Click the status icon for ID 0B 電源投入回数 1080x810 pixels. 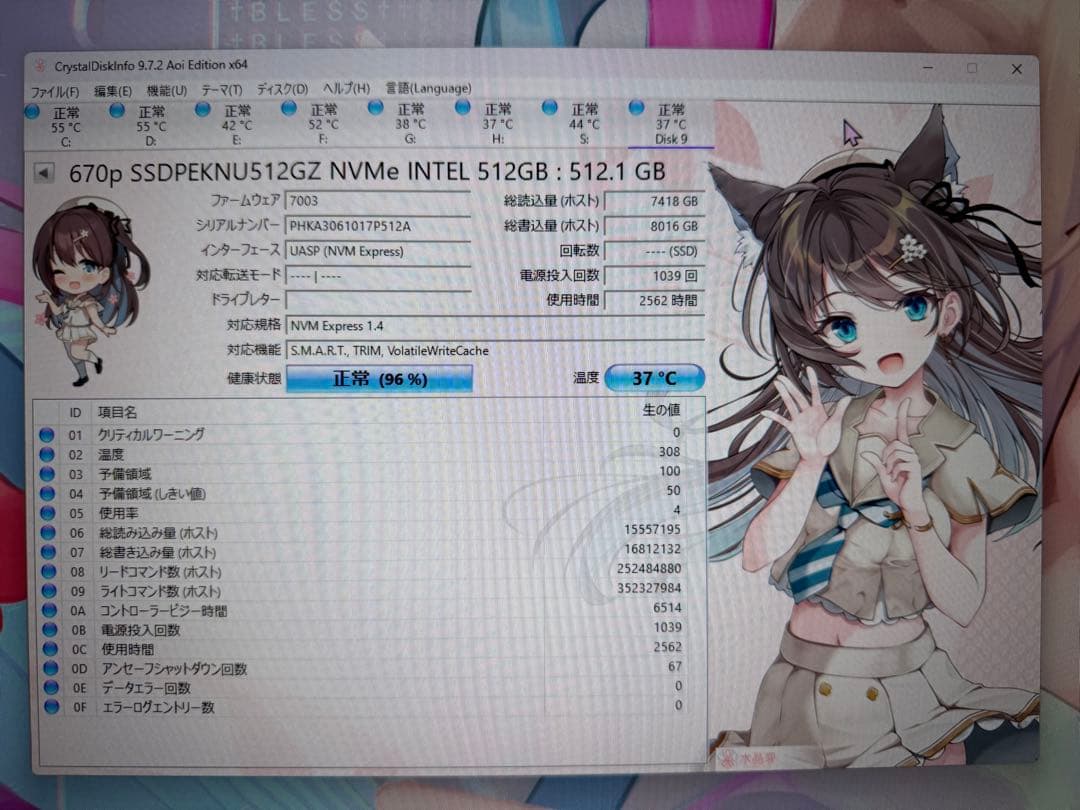[50, 629]
